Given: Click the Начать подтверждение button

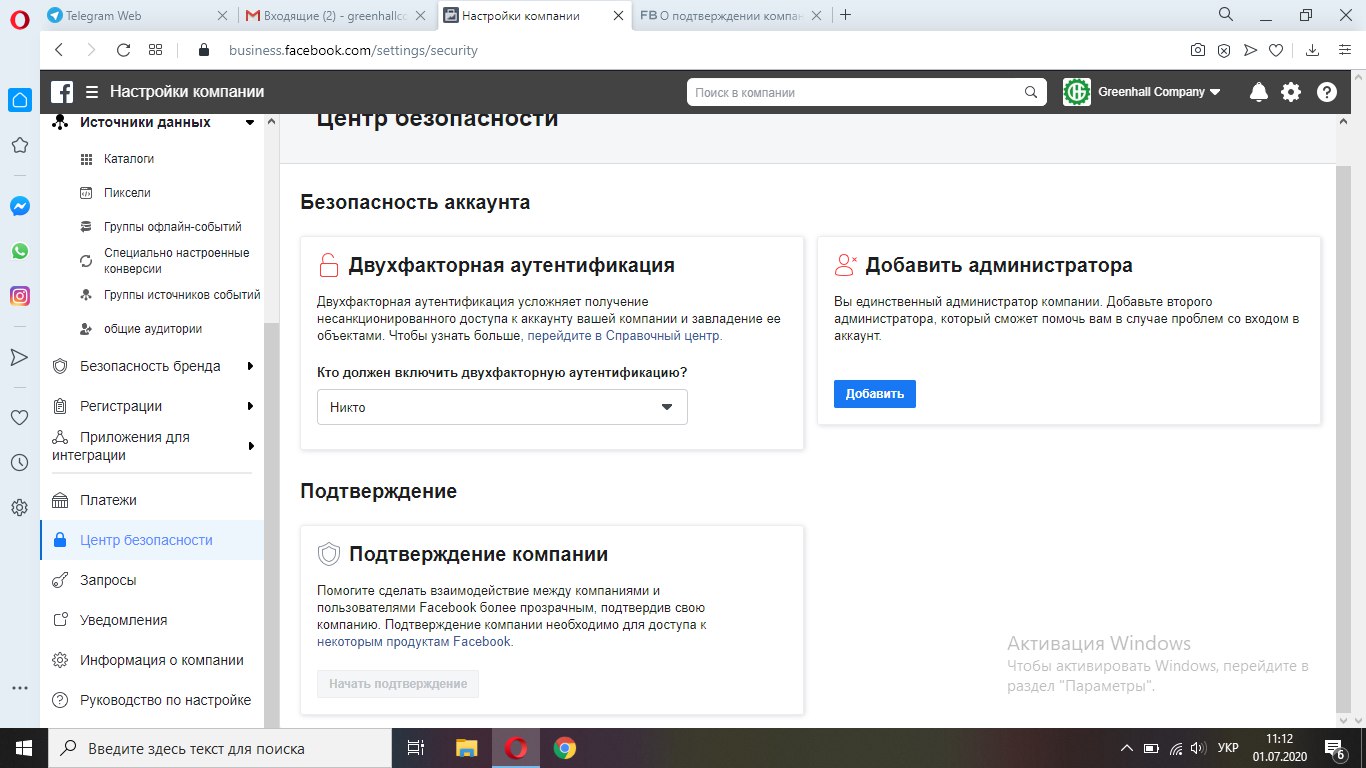Looking at the screenshot, I should (398, 684).
